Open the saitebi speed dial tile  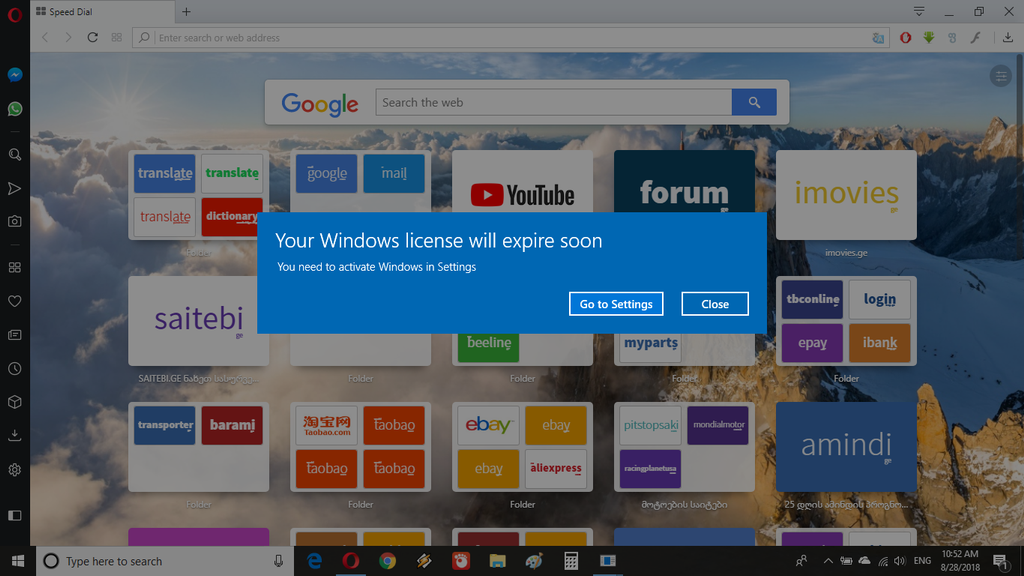pos(199,321)
